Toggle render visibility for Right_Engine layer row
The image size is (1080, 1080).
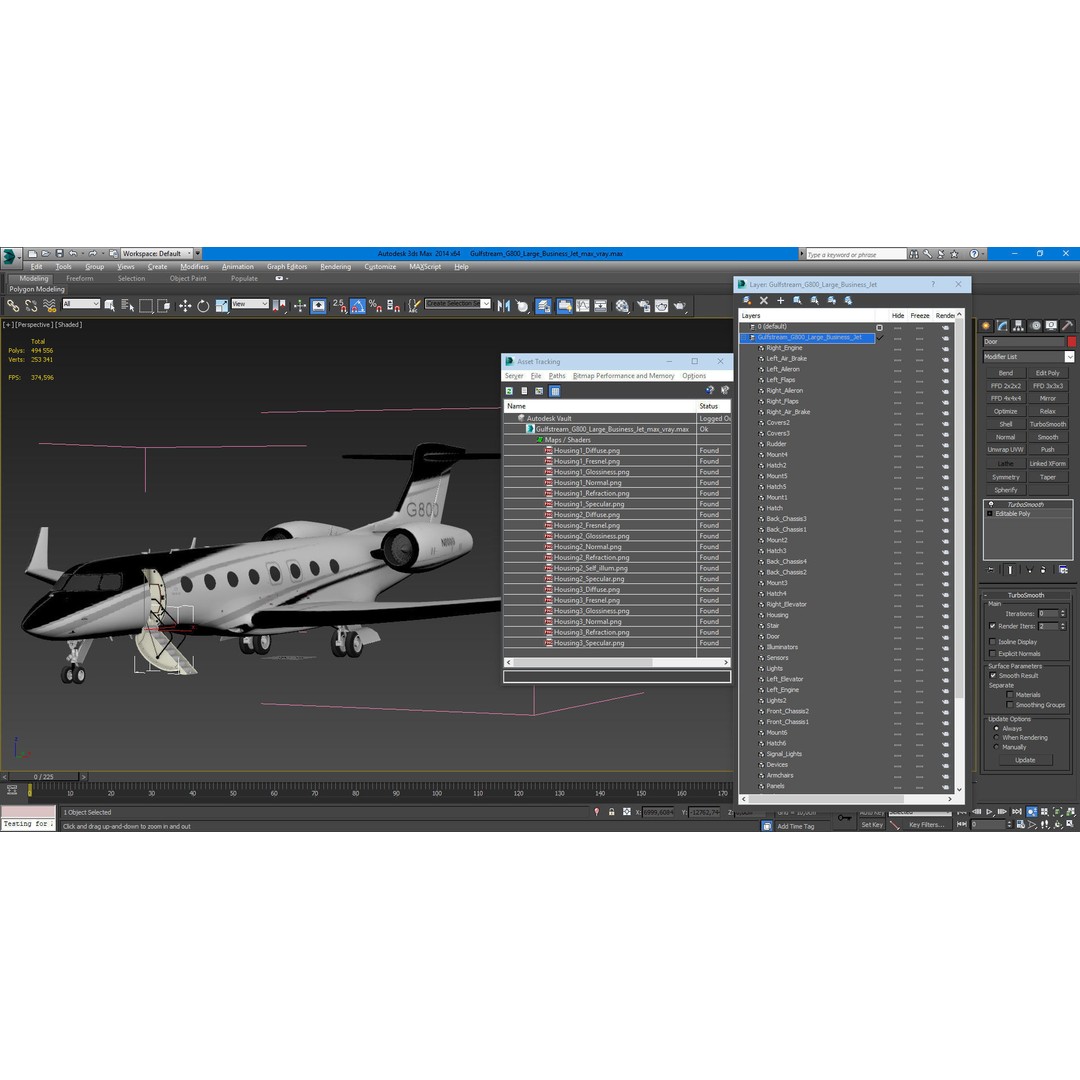click(945, 349)
